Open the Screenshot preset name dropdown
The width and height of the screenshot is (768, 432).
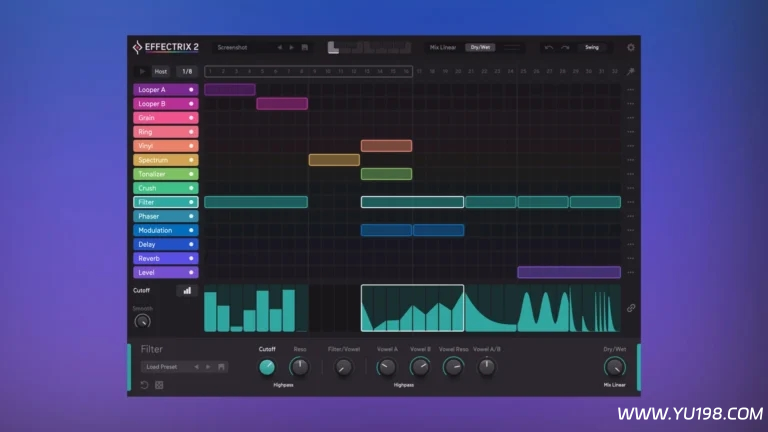(243, 48)
